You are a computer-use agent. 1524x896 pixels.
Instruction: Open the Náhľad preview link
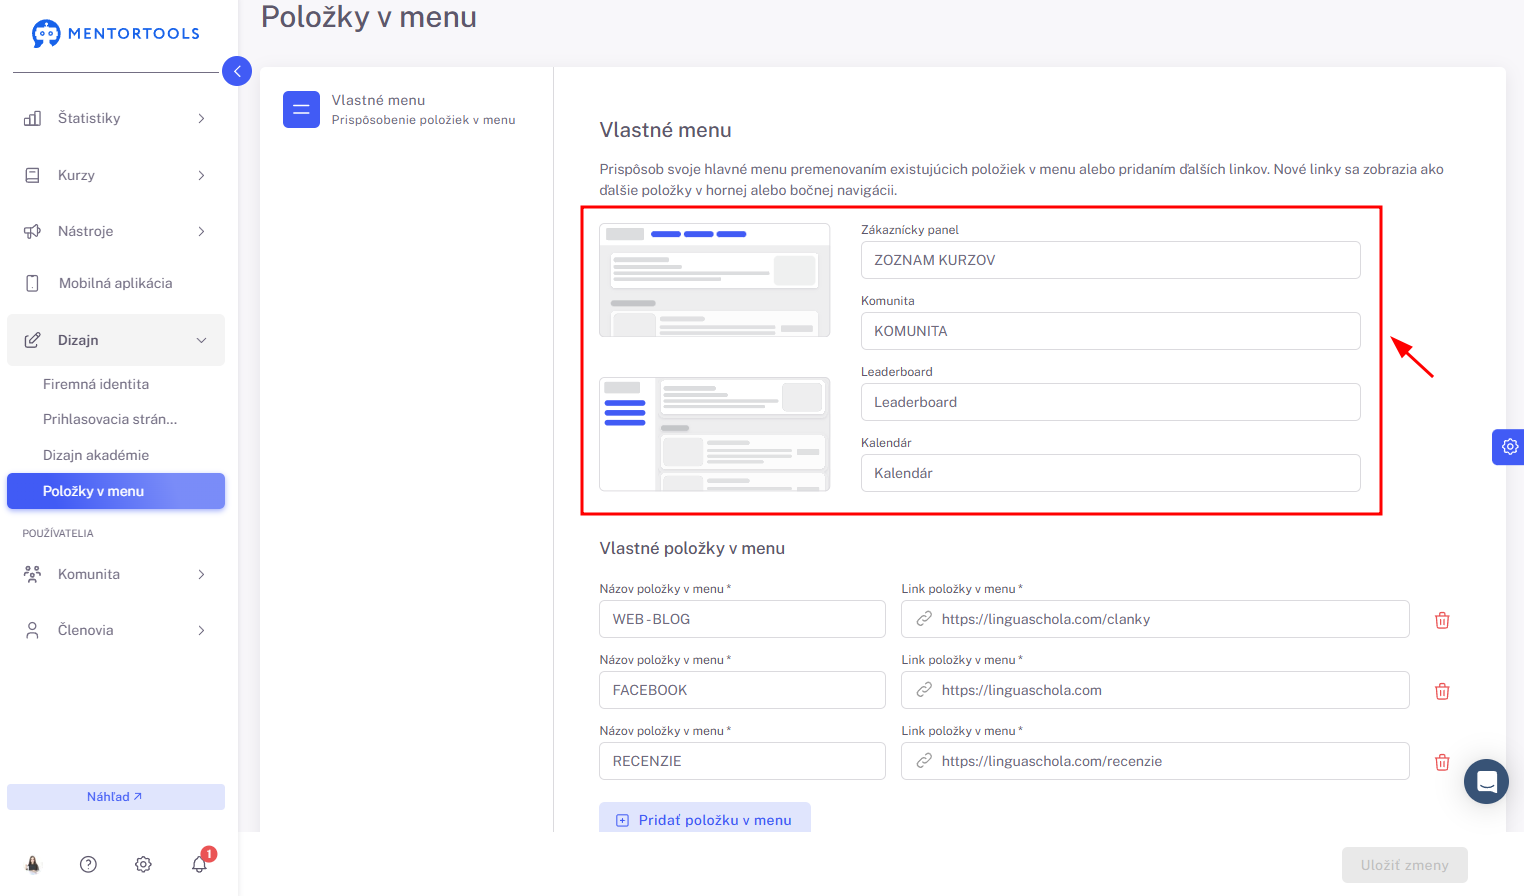(x=116, y=797)
